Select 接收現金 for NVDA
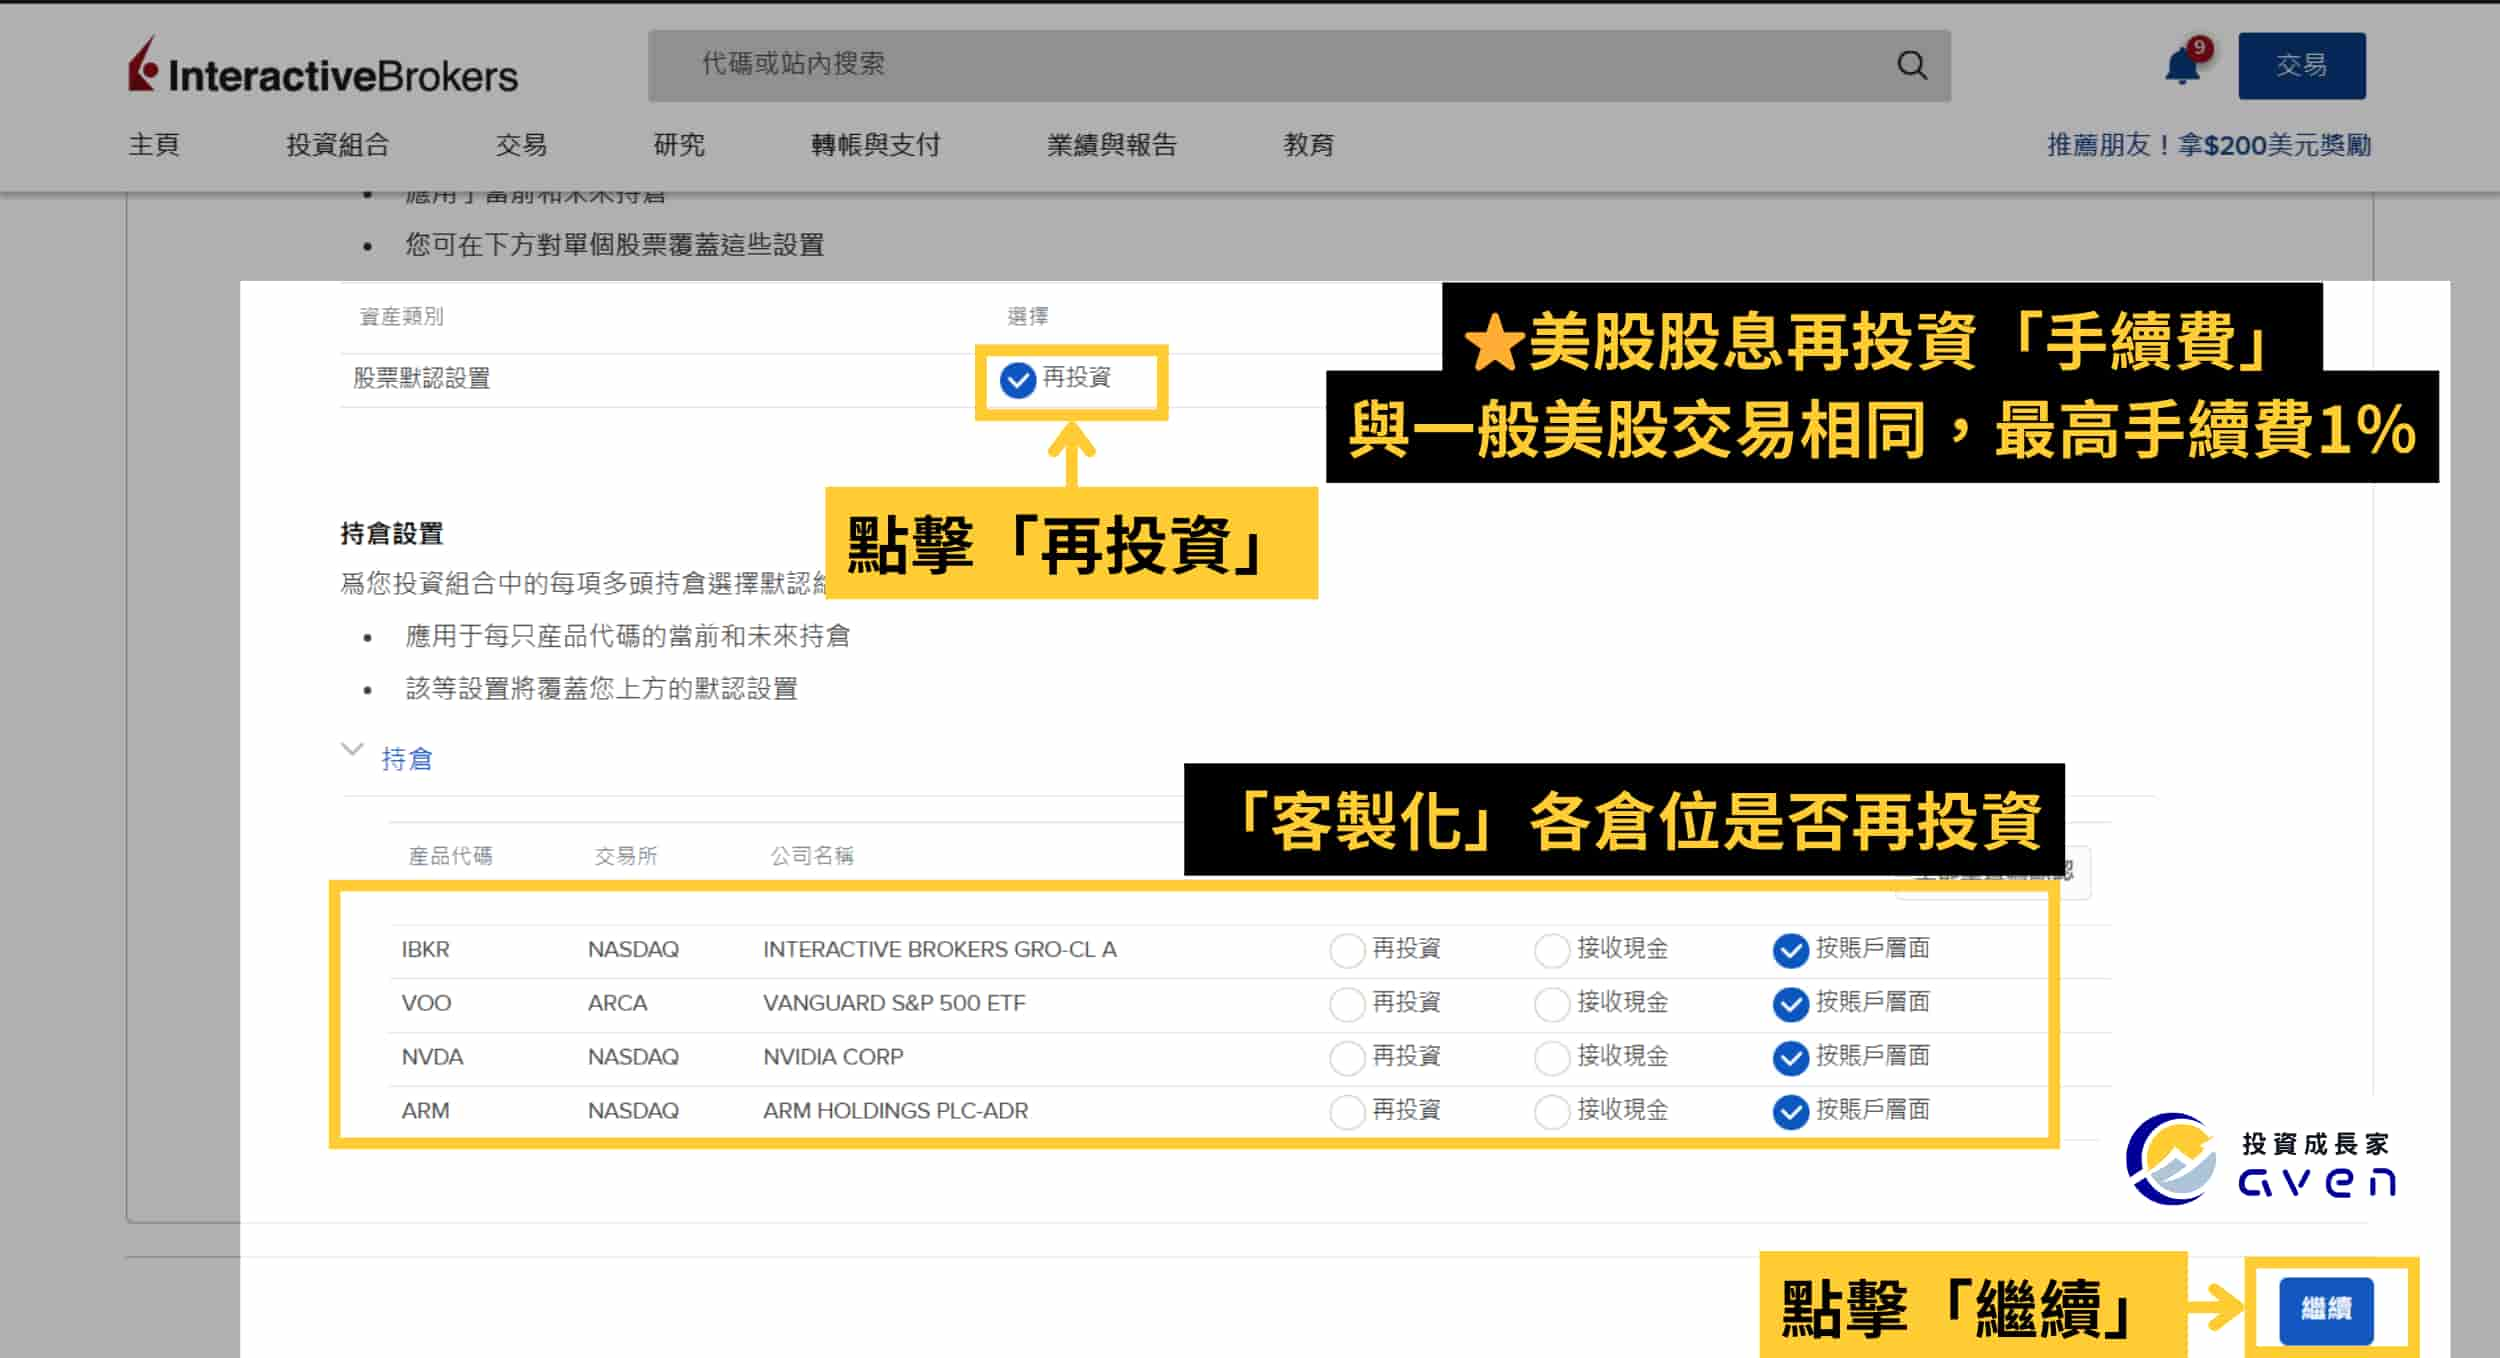The image size is (2500, 1358). coord(1551,1057)
